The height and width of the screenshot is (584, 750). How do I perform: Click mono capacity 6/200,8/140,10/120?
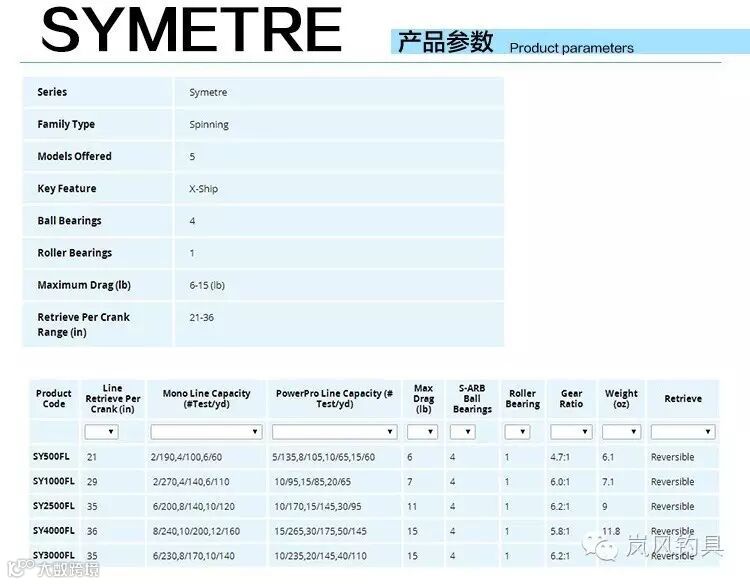[194, 507]
